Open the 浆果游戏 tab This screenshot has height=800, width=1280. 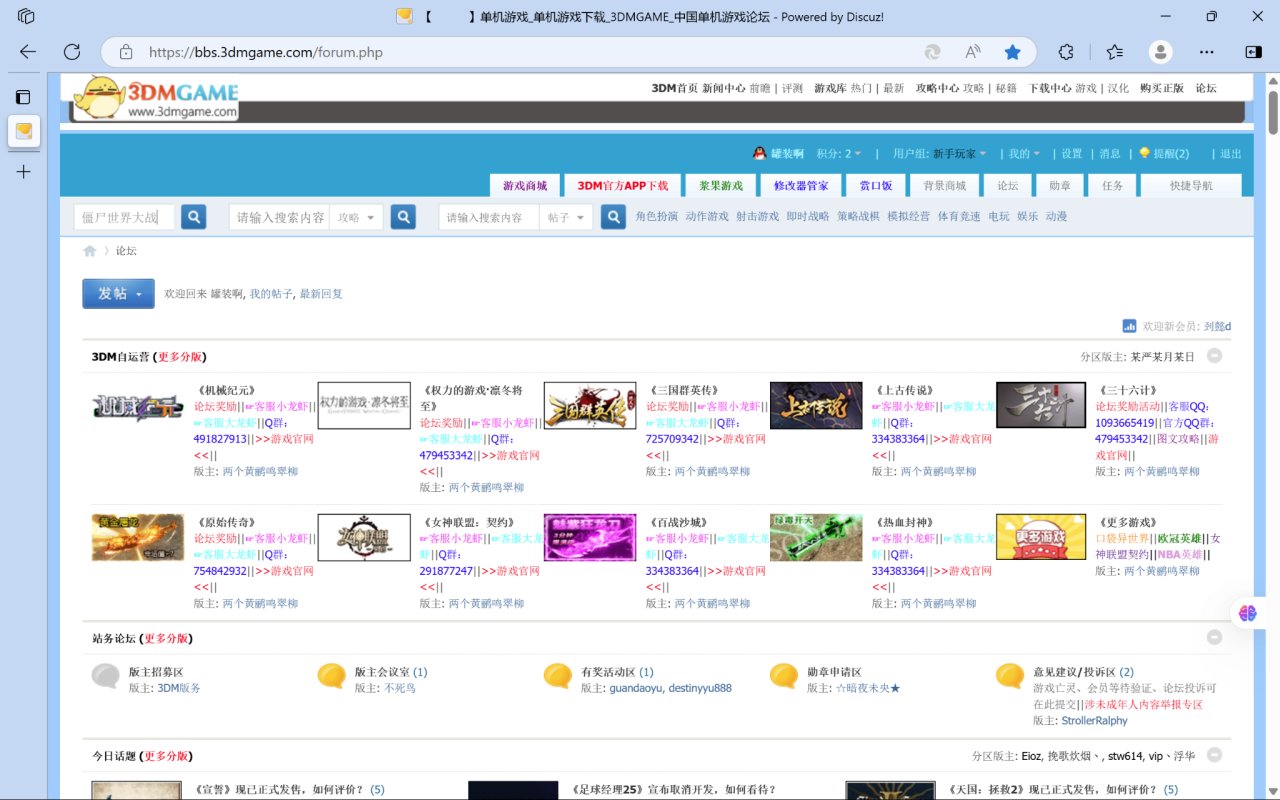[721, 185]
